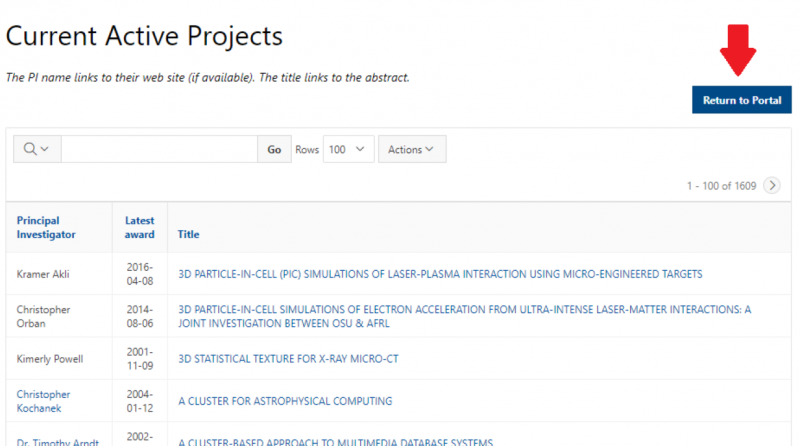Open the Rows per page dropdown

(348, 149)
